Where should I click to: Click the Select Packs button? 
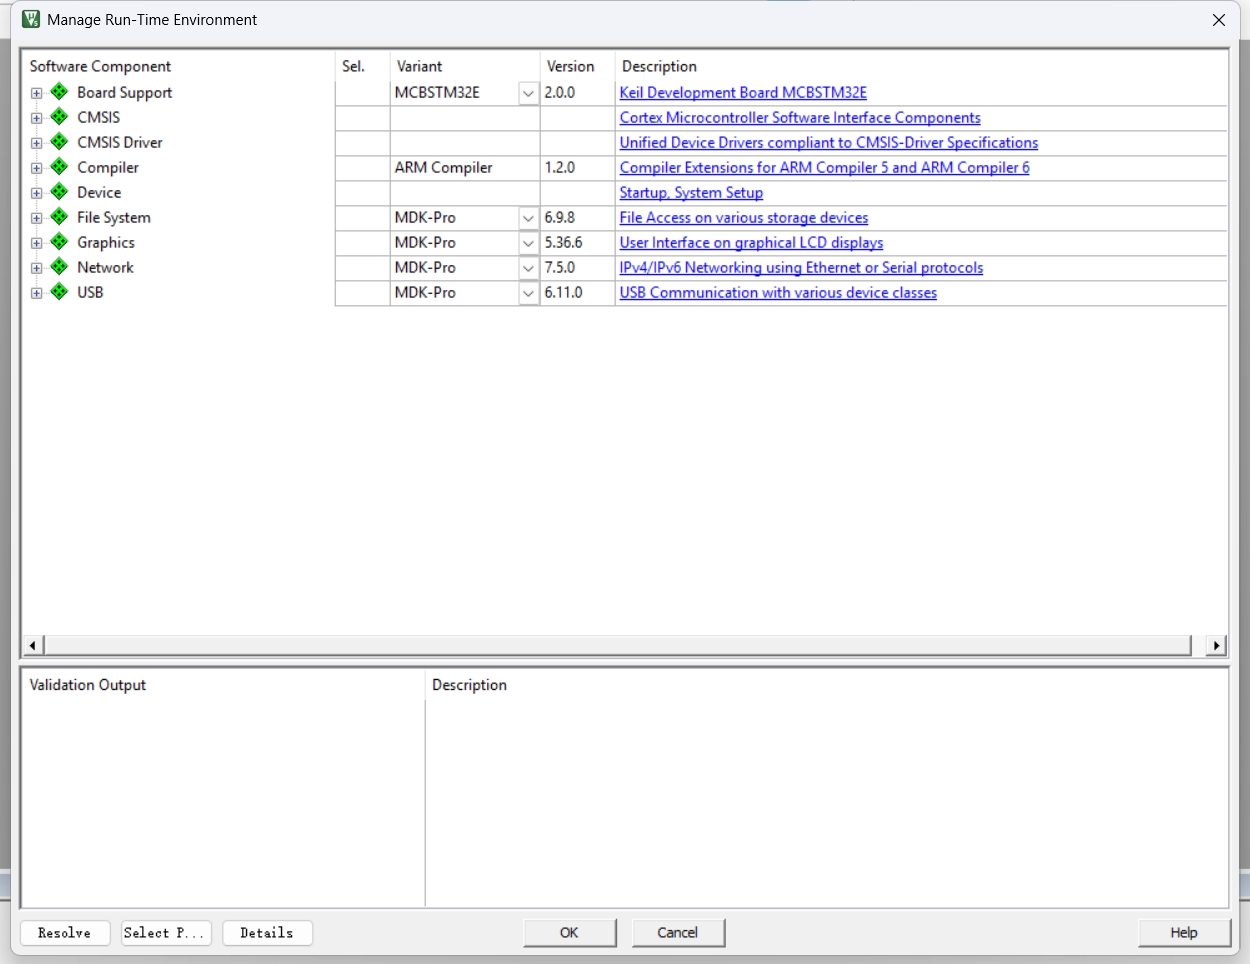(x=166, y=933)
